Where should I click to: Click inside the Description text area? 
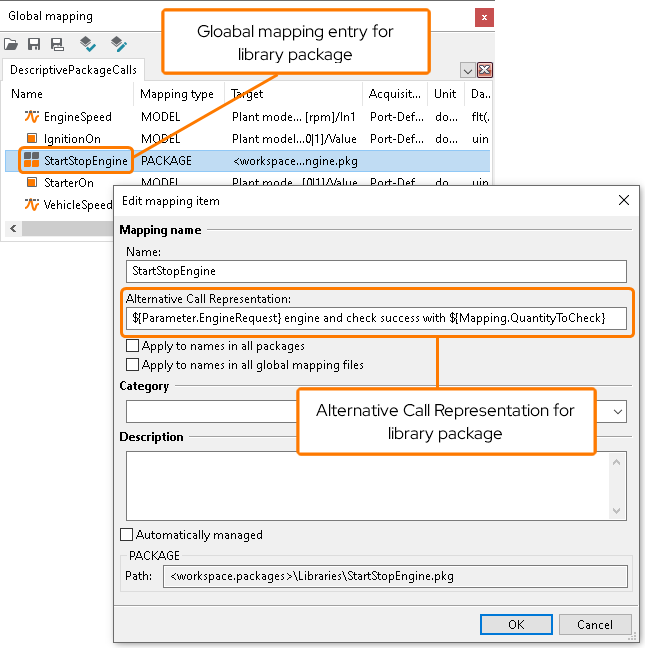point(368,486)
